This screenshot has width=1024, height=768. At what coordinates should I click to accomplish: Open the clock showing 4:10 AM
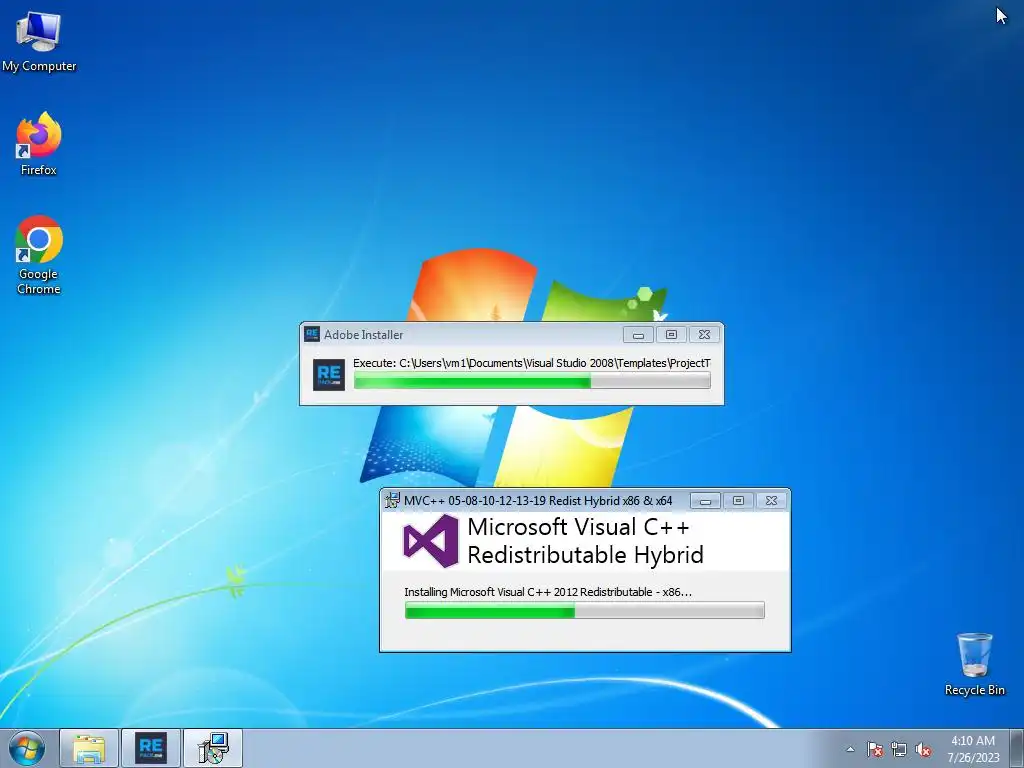pyautogui.click(x=973, y=748)
